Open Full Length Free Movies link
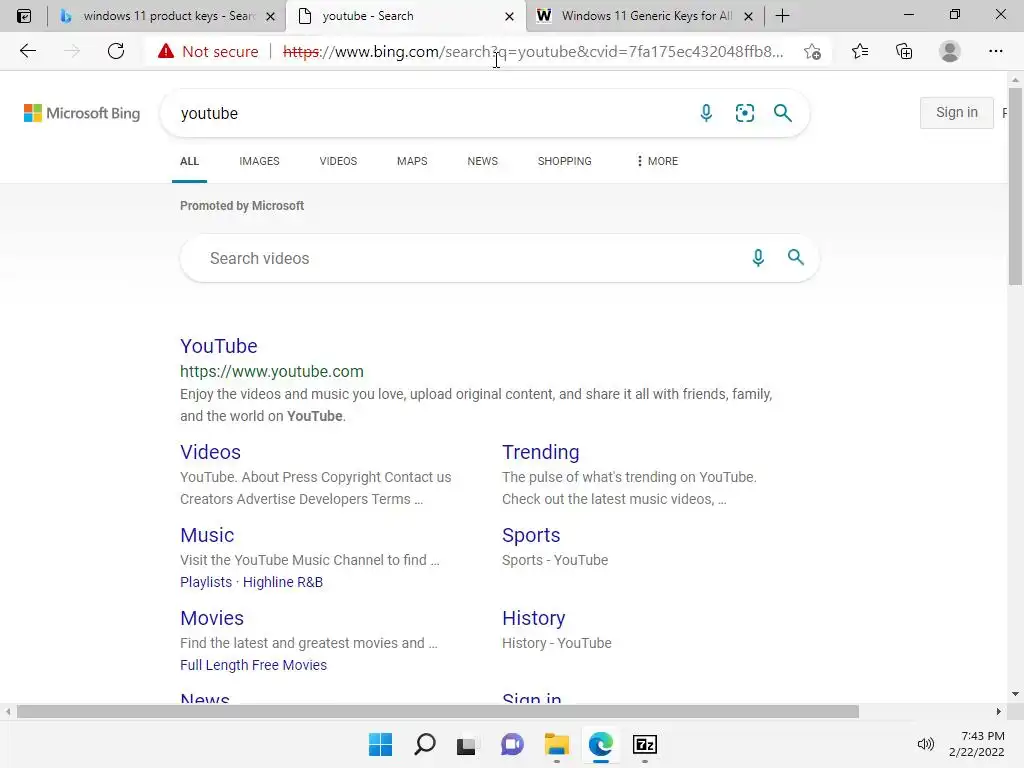Image resolution: width=1024 pixels, height=768 pixels. tap(253, 665)
